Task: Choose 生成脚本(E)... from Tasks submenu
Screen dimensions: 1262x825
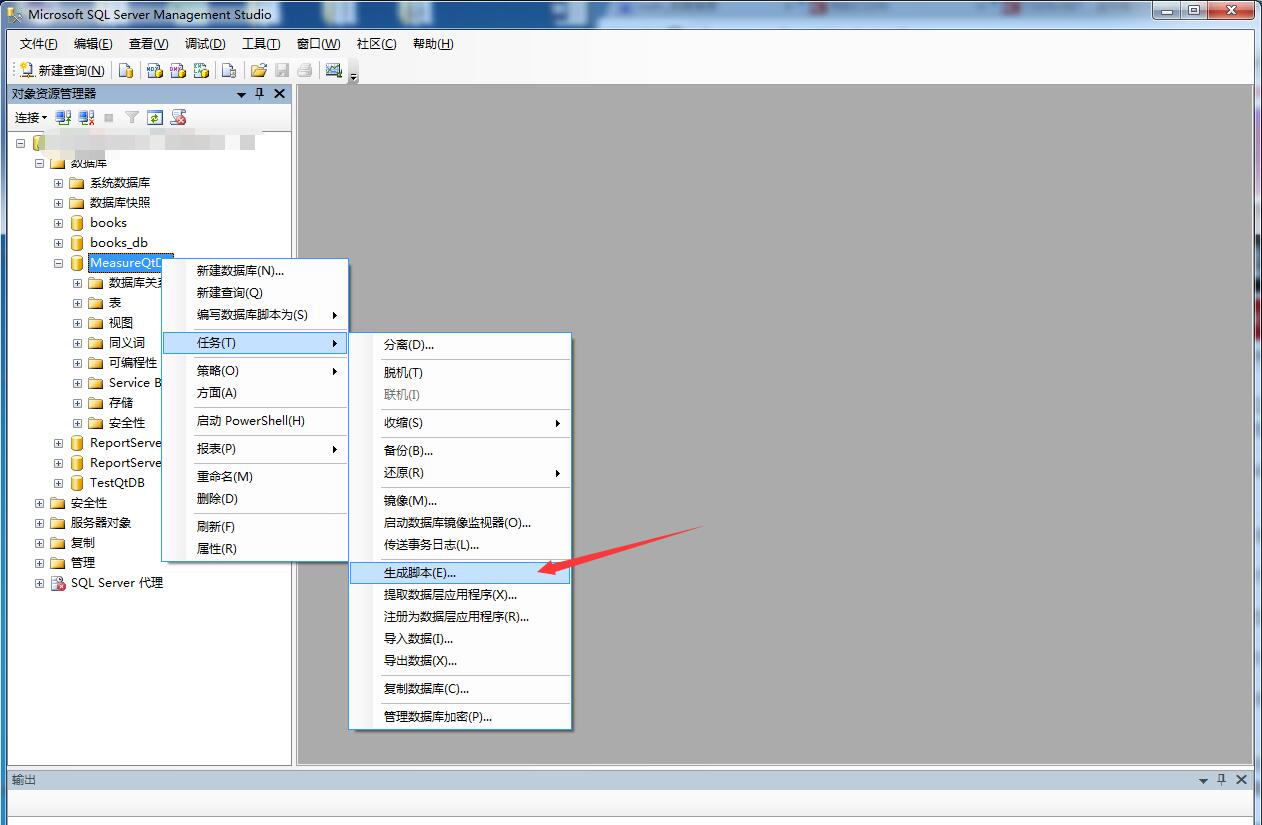Action: tap(460, 573)
